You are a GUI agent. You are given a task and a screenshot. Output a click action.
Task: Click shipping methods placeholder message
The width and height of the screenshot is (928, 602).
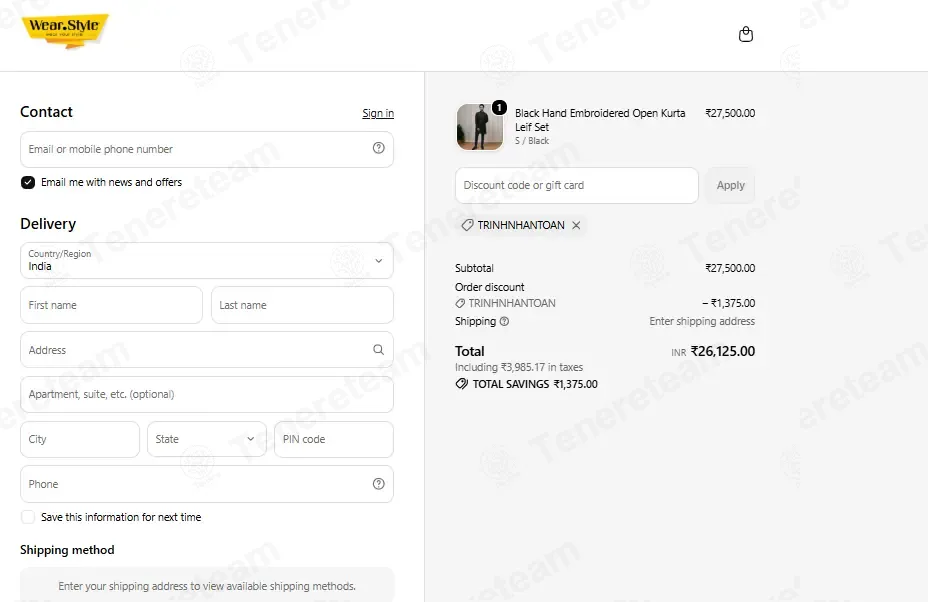point(207,586)
